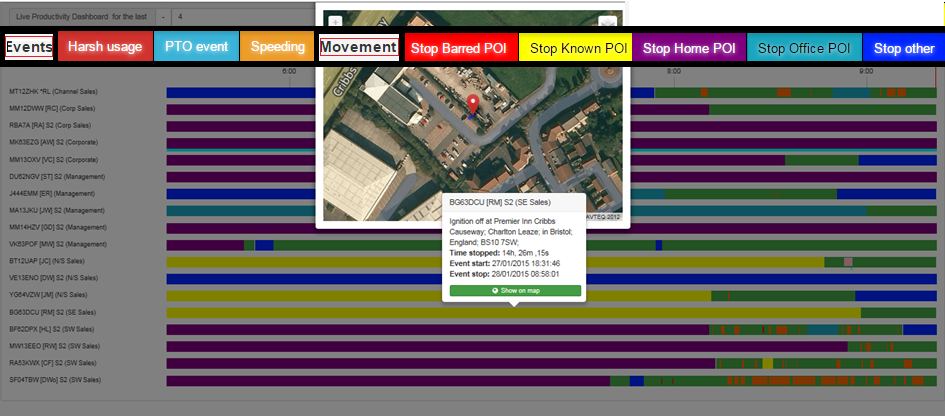Screen dimensions: 945x416
Task: Open the Movement heading tab
Action: (x=358, y=47)
